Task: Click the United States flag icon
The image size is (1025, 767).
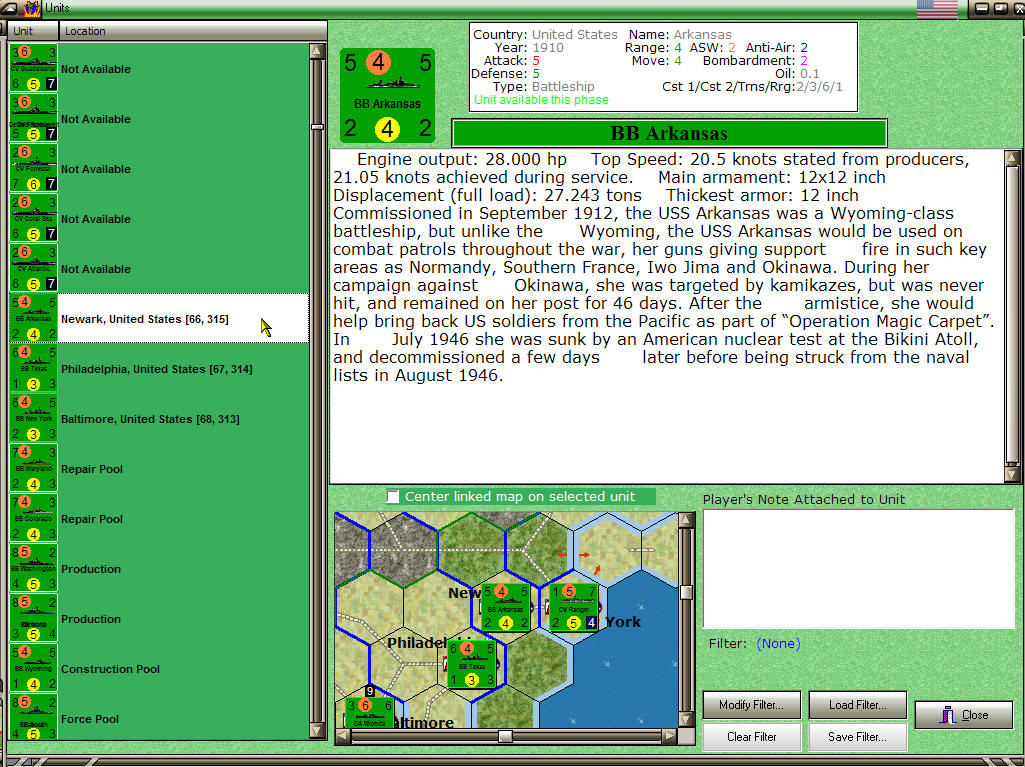Action: (937, 9)
